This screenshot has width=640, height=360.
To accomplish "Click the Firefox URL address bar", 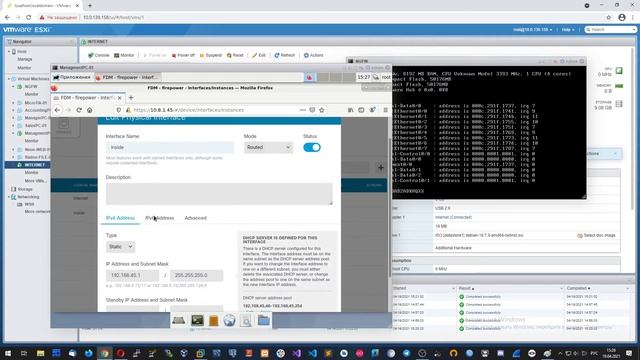I will pos(216,110).
